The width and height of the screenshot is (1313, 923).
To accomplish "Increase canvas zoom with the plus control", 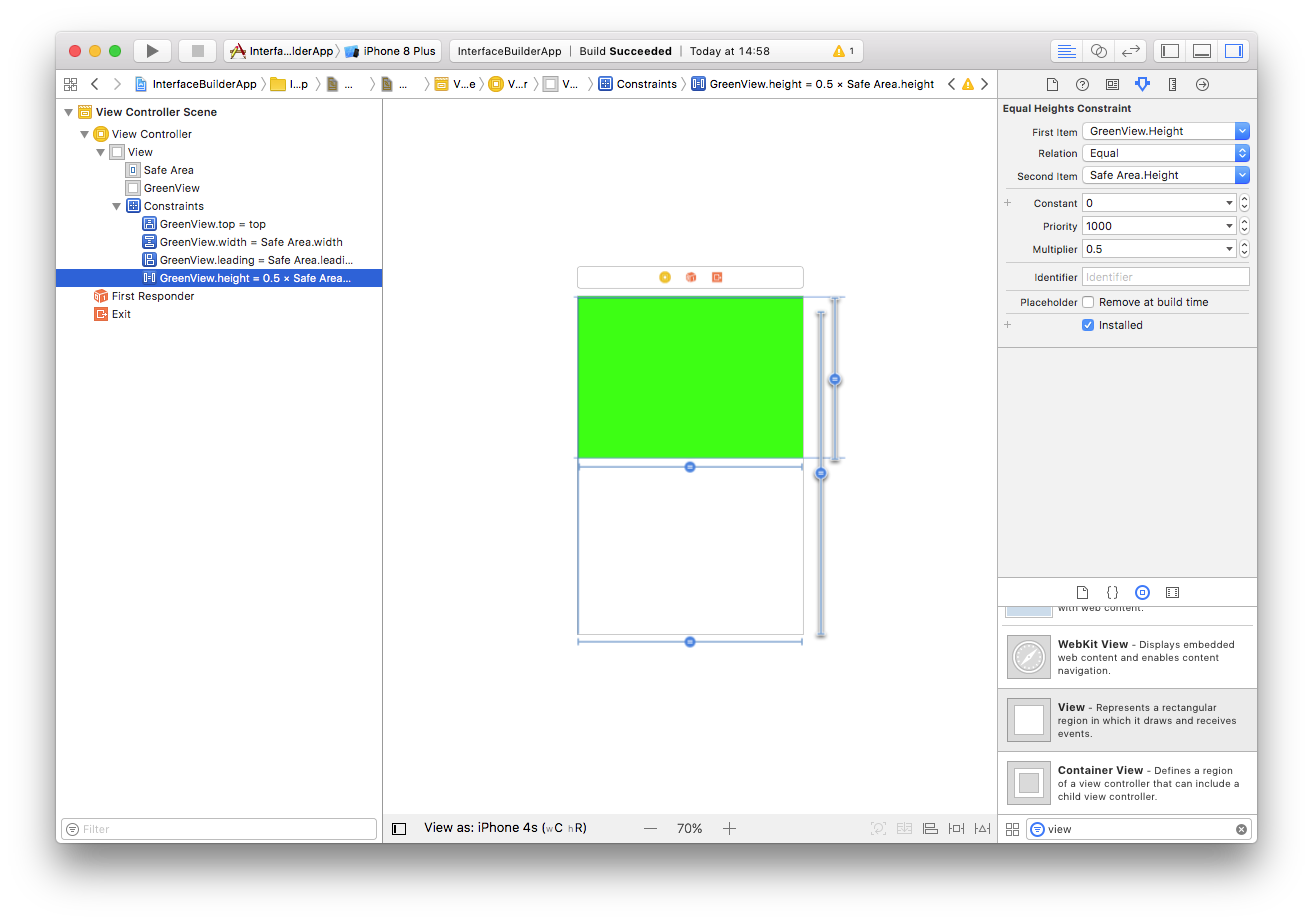I will [729, 828].
